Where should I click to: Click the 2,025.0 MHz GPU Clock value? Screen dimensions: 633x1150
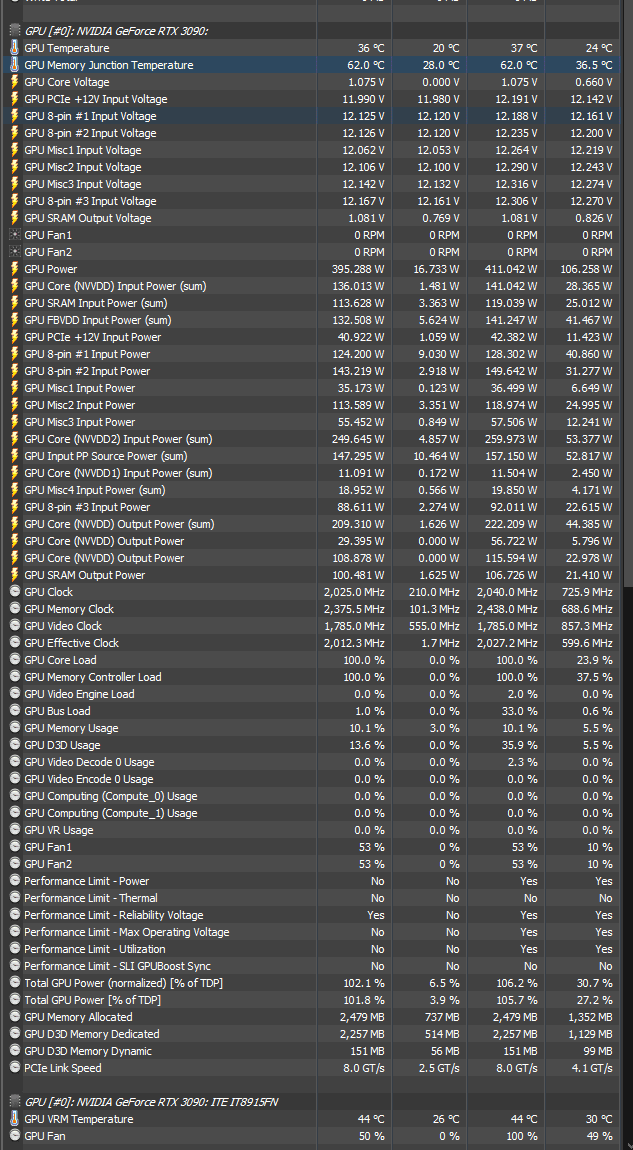point(354,592)
